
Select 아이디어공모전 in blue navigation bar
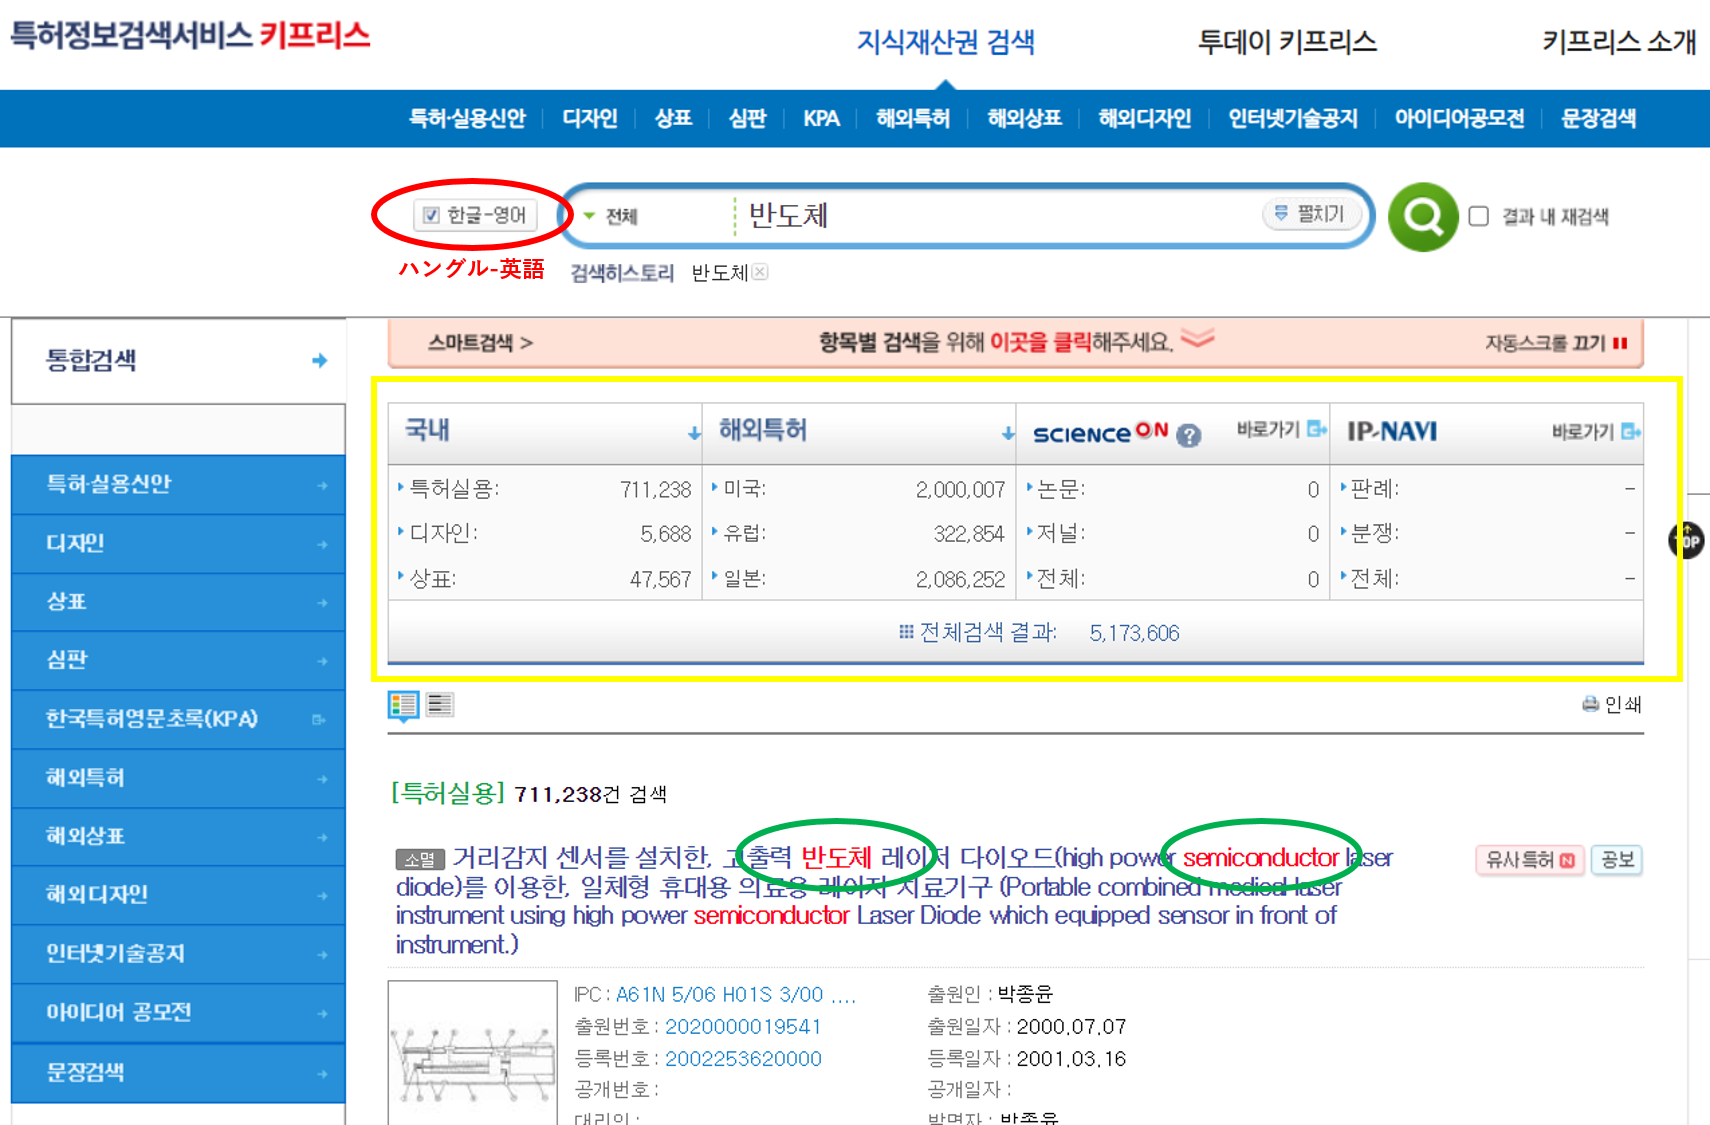(x=1459, y=118)
